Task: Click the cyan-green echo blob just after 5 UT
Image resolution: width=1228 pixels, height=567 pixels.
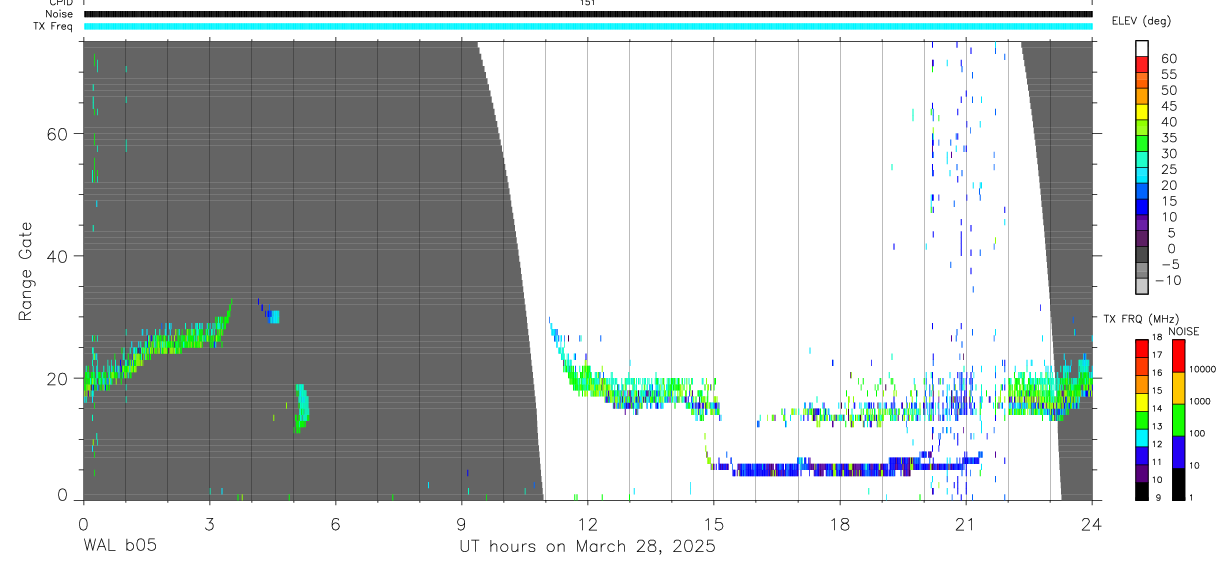Action: 301,408
